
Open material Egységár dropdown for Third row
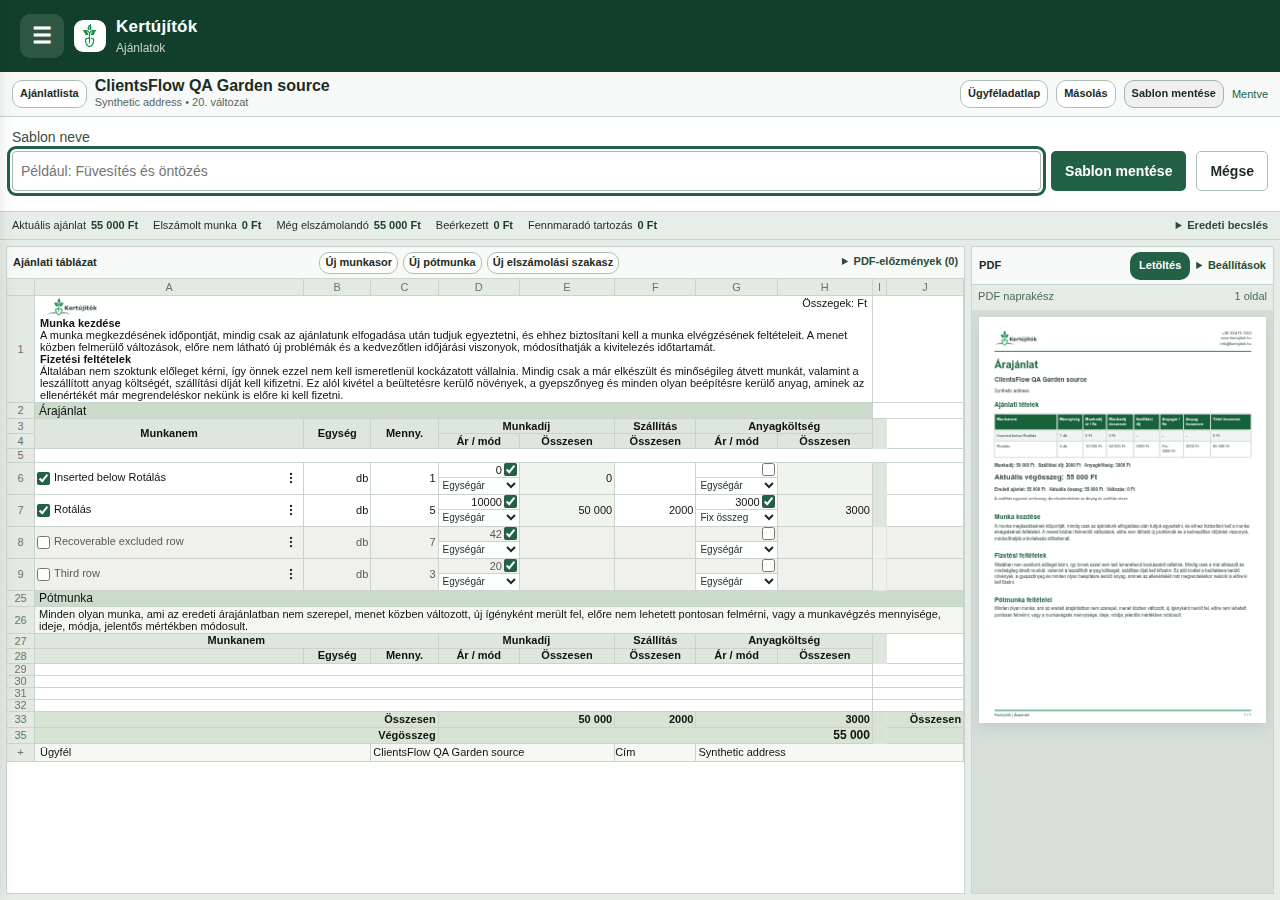[x=737, y=581]
